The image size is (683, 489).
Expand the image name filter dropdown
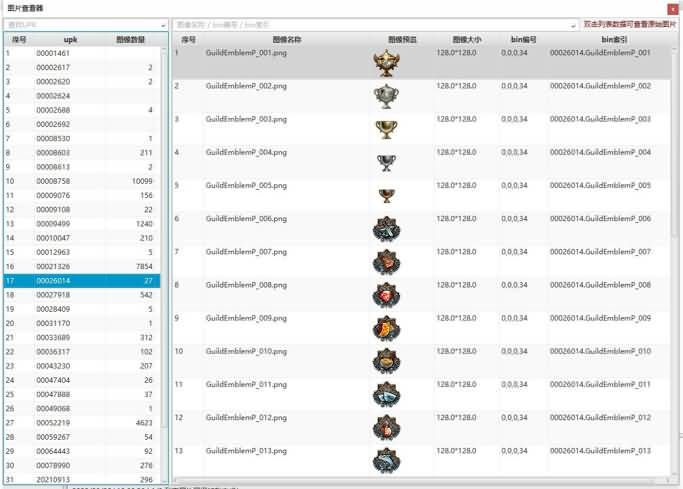573,24
